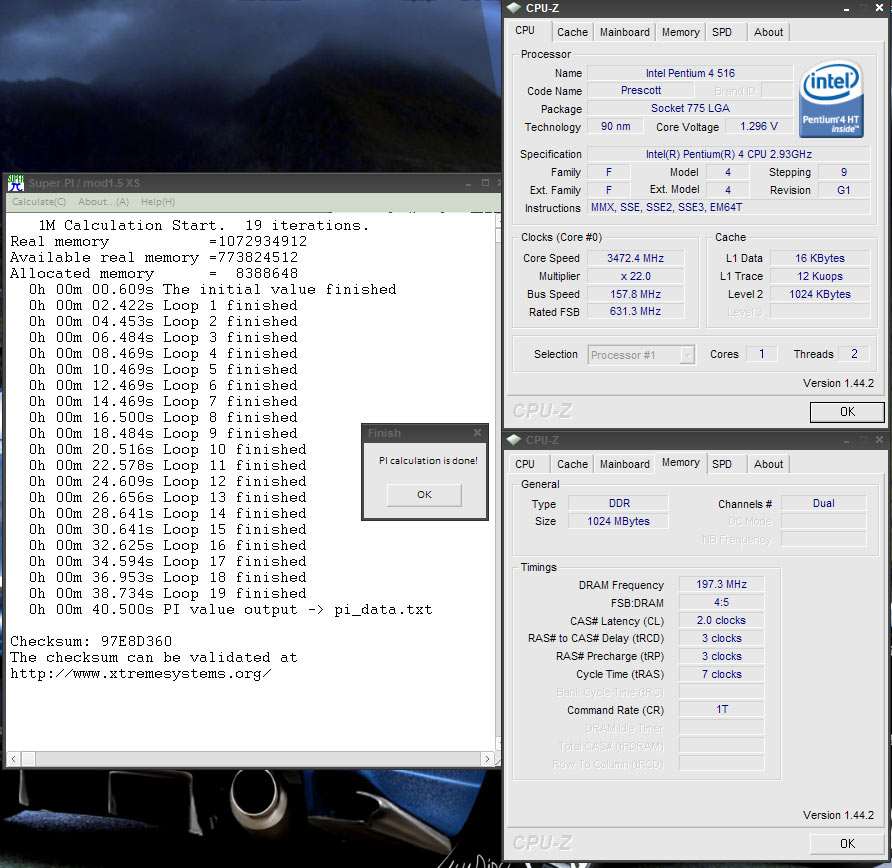Open the Help(H) menu in Super PI
The height and width of the screenshot is (868, 892).
(x=158, y=202)
